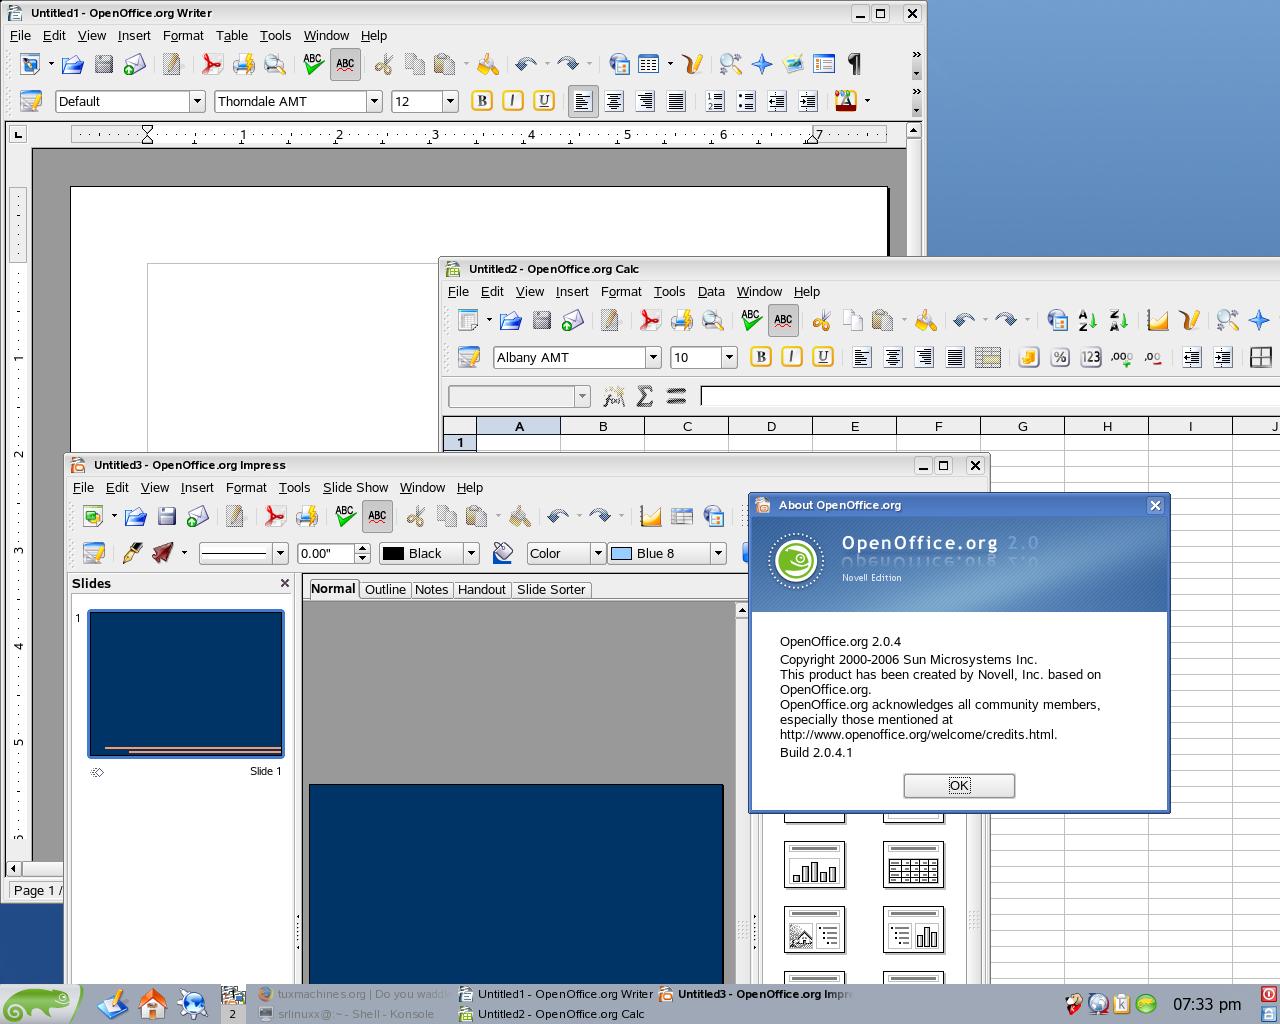
Task: Open a file from Writer's toolbar
Action: click(x=72, y=65)
